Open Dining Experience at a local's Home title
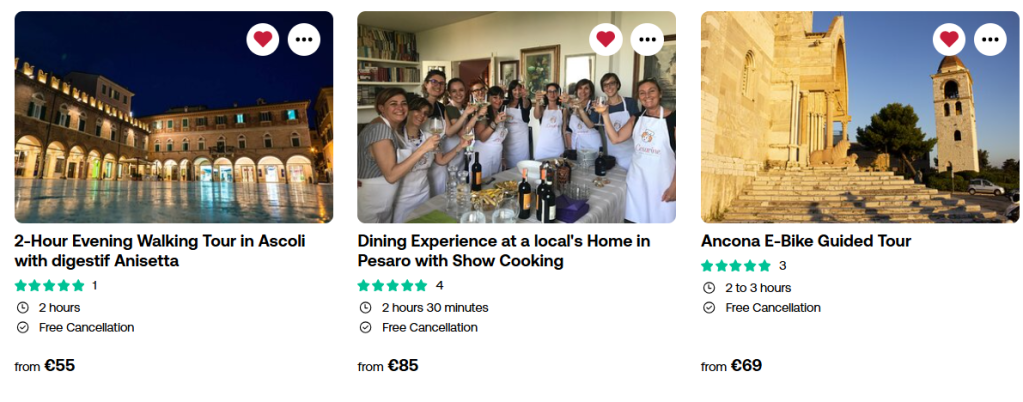This screenshot has width=1023, height=402. click(504, 251)
